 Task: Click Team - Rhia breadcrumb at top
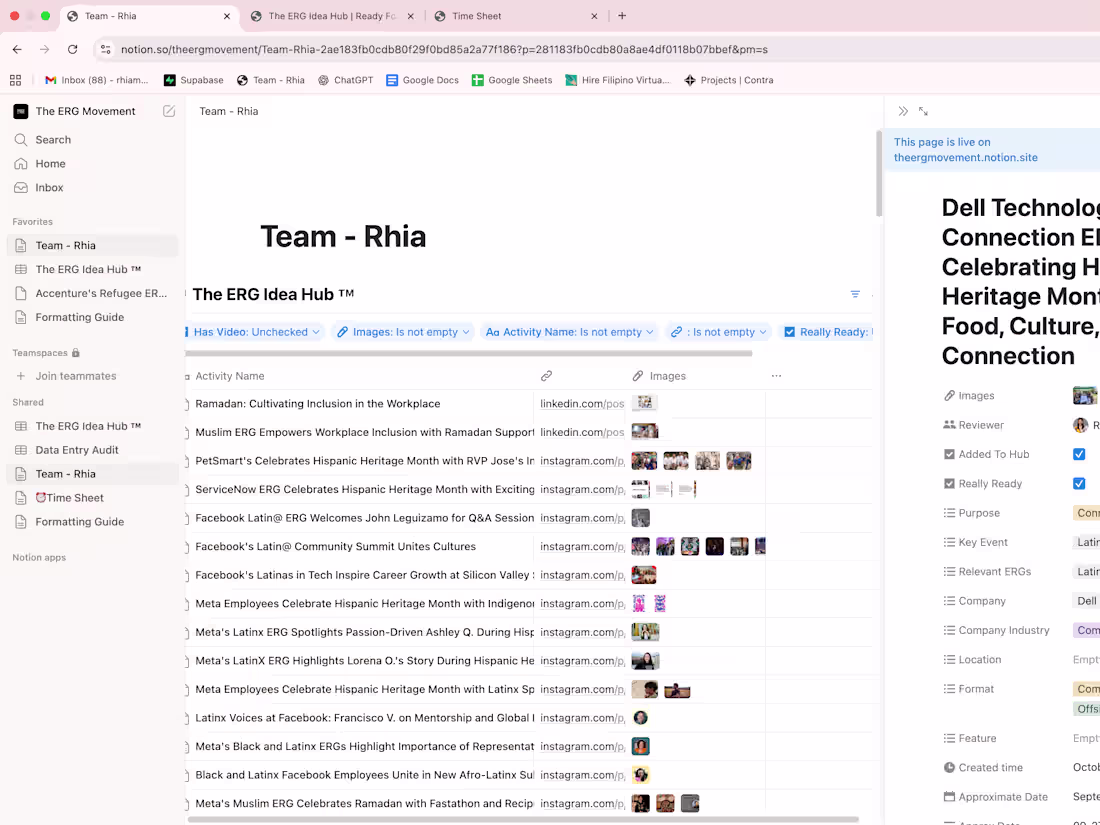229,111
